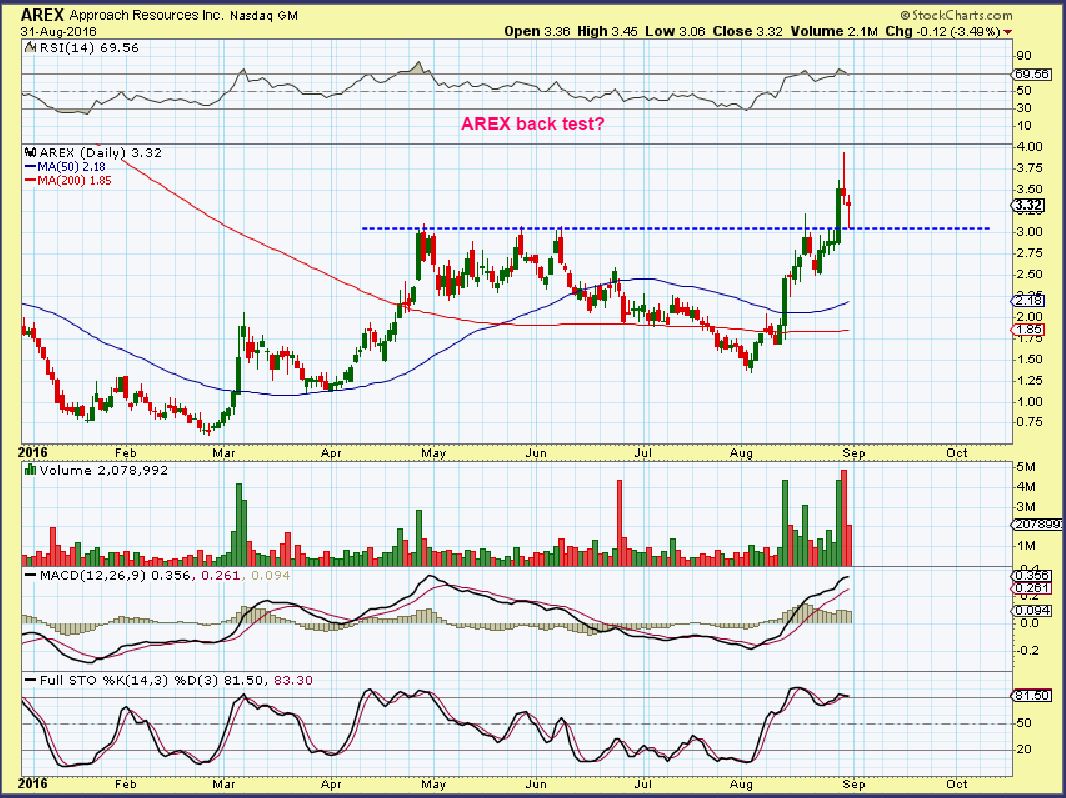Screen dimensions: 1066x798
Task: Click the 0.261 signal value tag on right
Action: click(1031, 588)
